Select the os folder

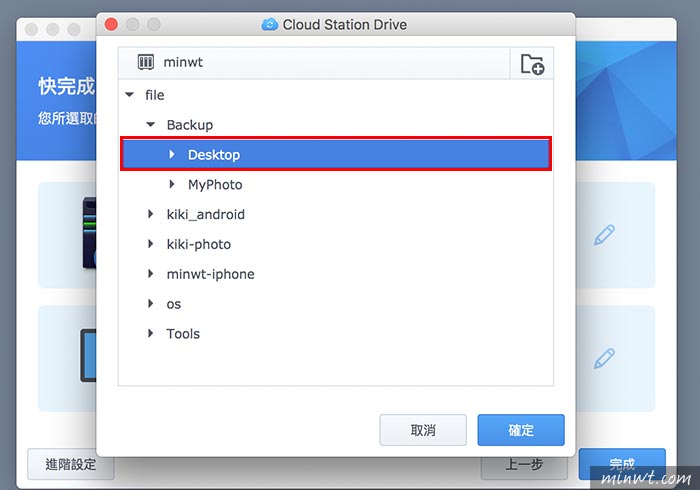[x=174, y=304]
